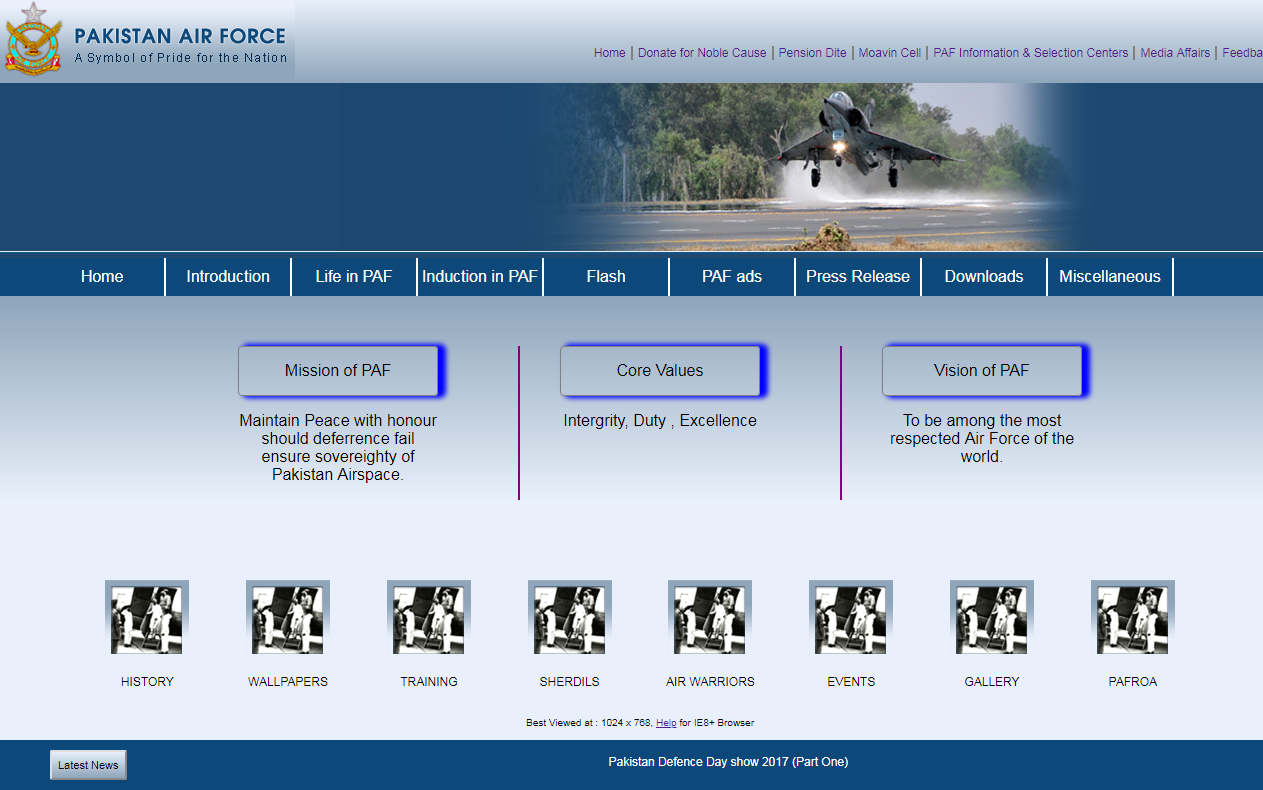Click the Pakistan Air Force emblem logo
The image size is (1263, 790).
click(x=33, y=39)
